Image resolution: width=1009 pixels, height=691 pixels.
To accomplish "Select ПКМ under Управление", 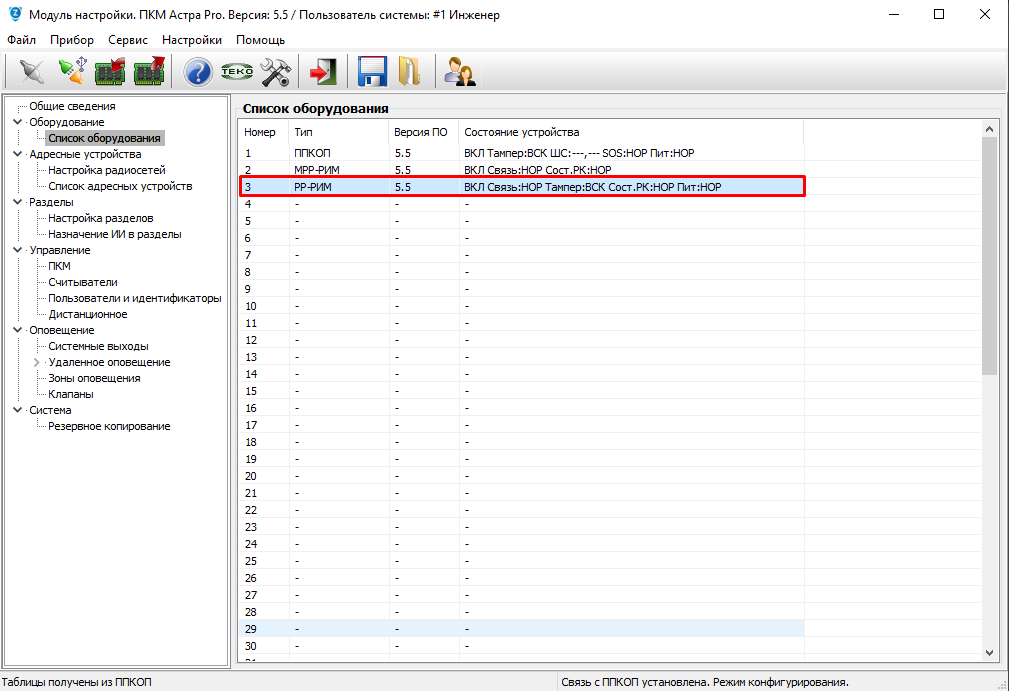I will 59,266.
